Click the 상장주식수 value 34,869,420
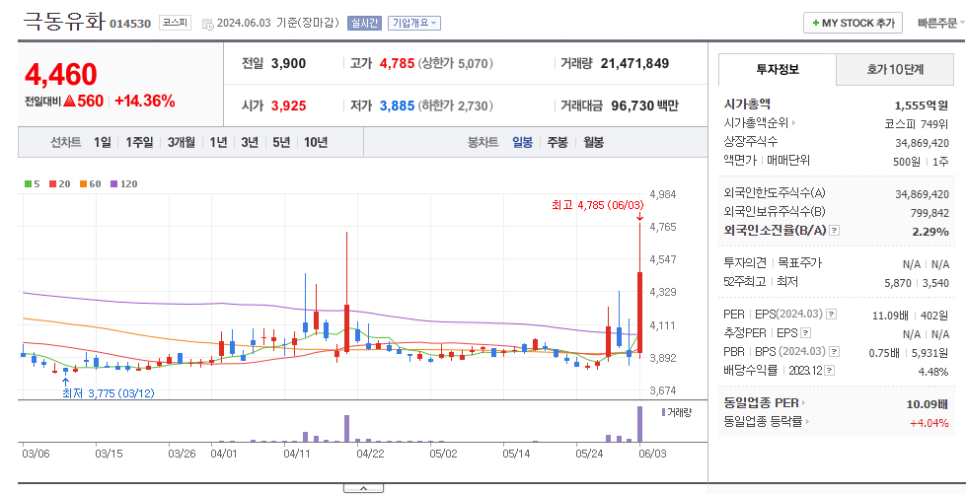The image size is (966, 494). tap(922, 143)
